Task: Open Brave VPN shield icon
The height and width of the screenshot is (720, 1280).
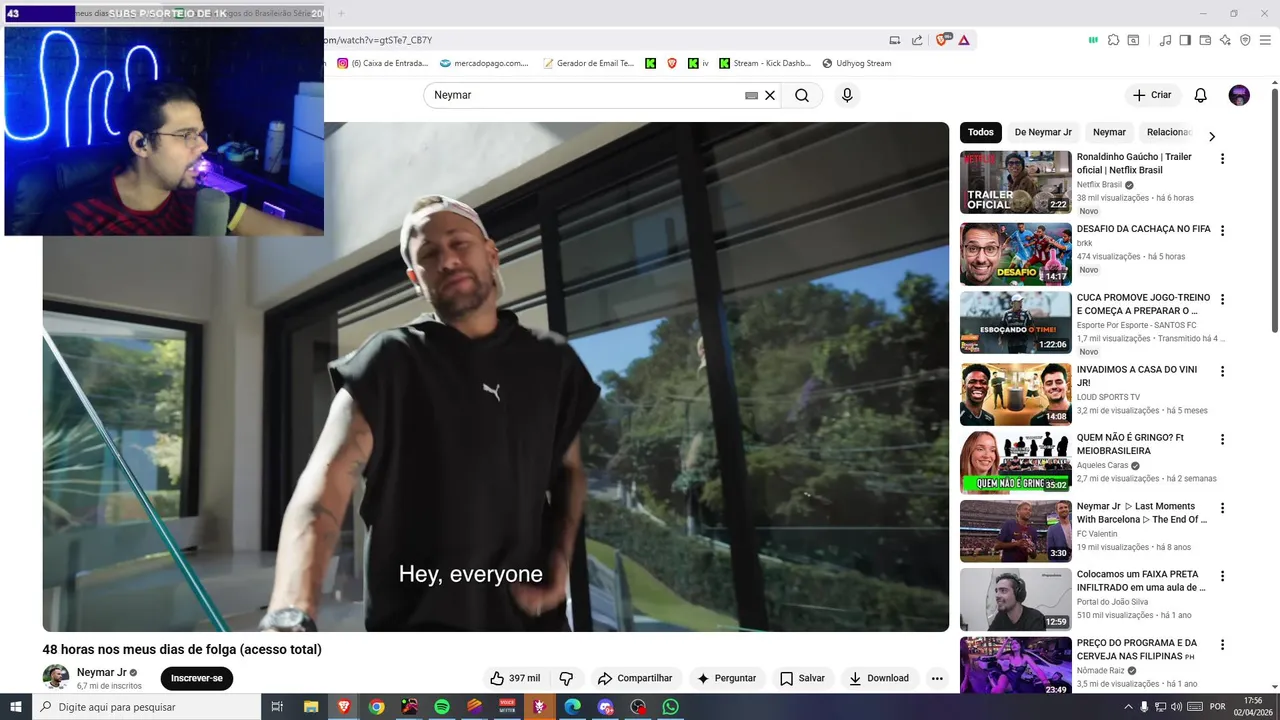Action: pyautogui.click(x=1245, y=40)
